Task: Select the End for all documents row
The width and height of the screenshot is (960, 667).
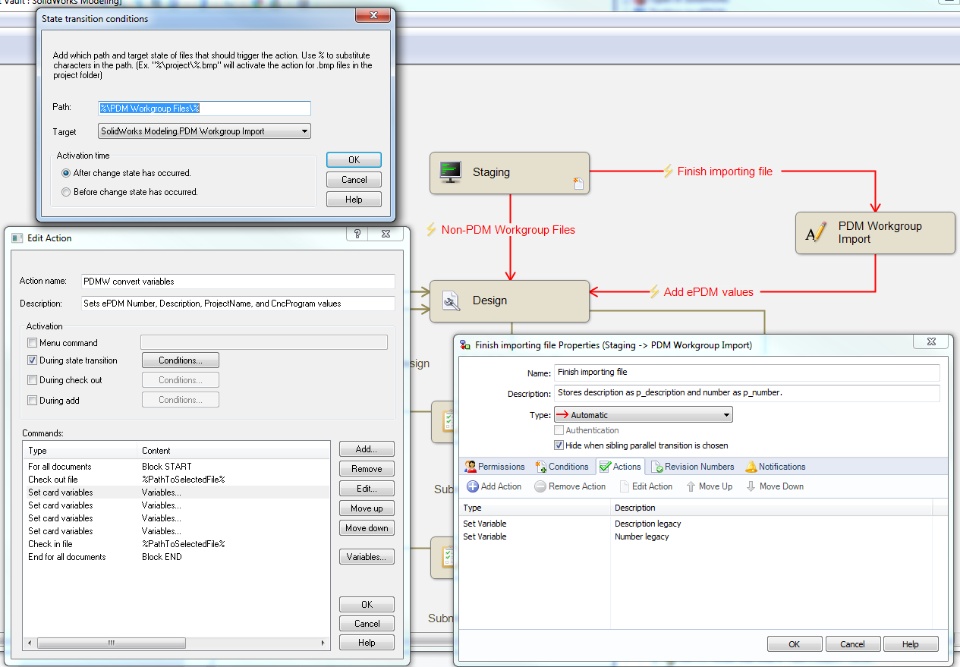Action: point(176,557)
